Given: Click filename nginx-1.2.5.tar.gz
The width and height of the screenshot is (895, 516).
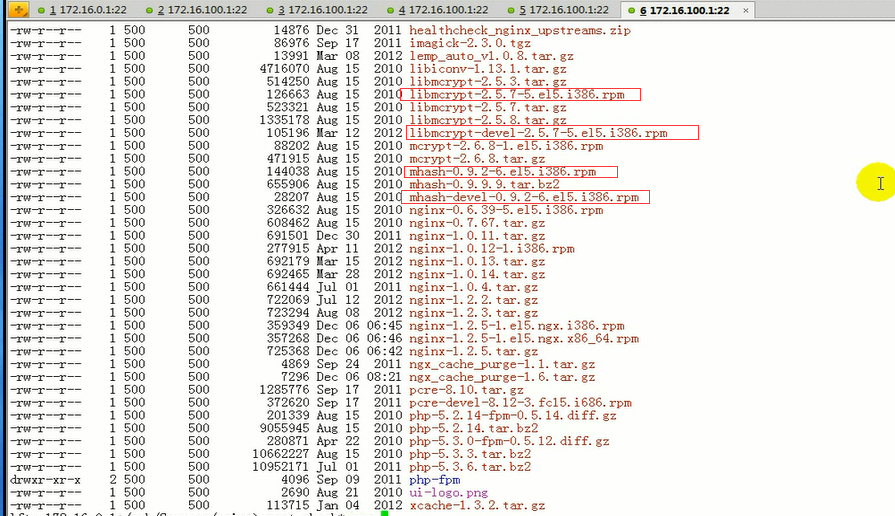Looking at the screenshot, I should (x=473, y=351).
